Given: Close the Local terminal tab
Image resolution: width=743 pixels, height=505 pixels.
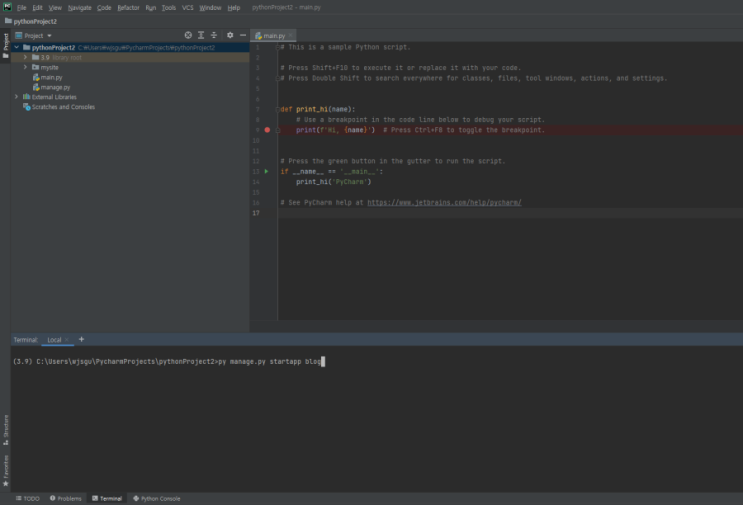Looking at the screenshot, I should (67, 340).
